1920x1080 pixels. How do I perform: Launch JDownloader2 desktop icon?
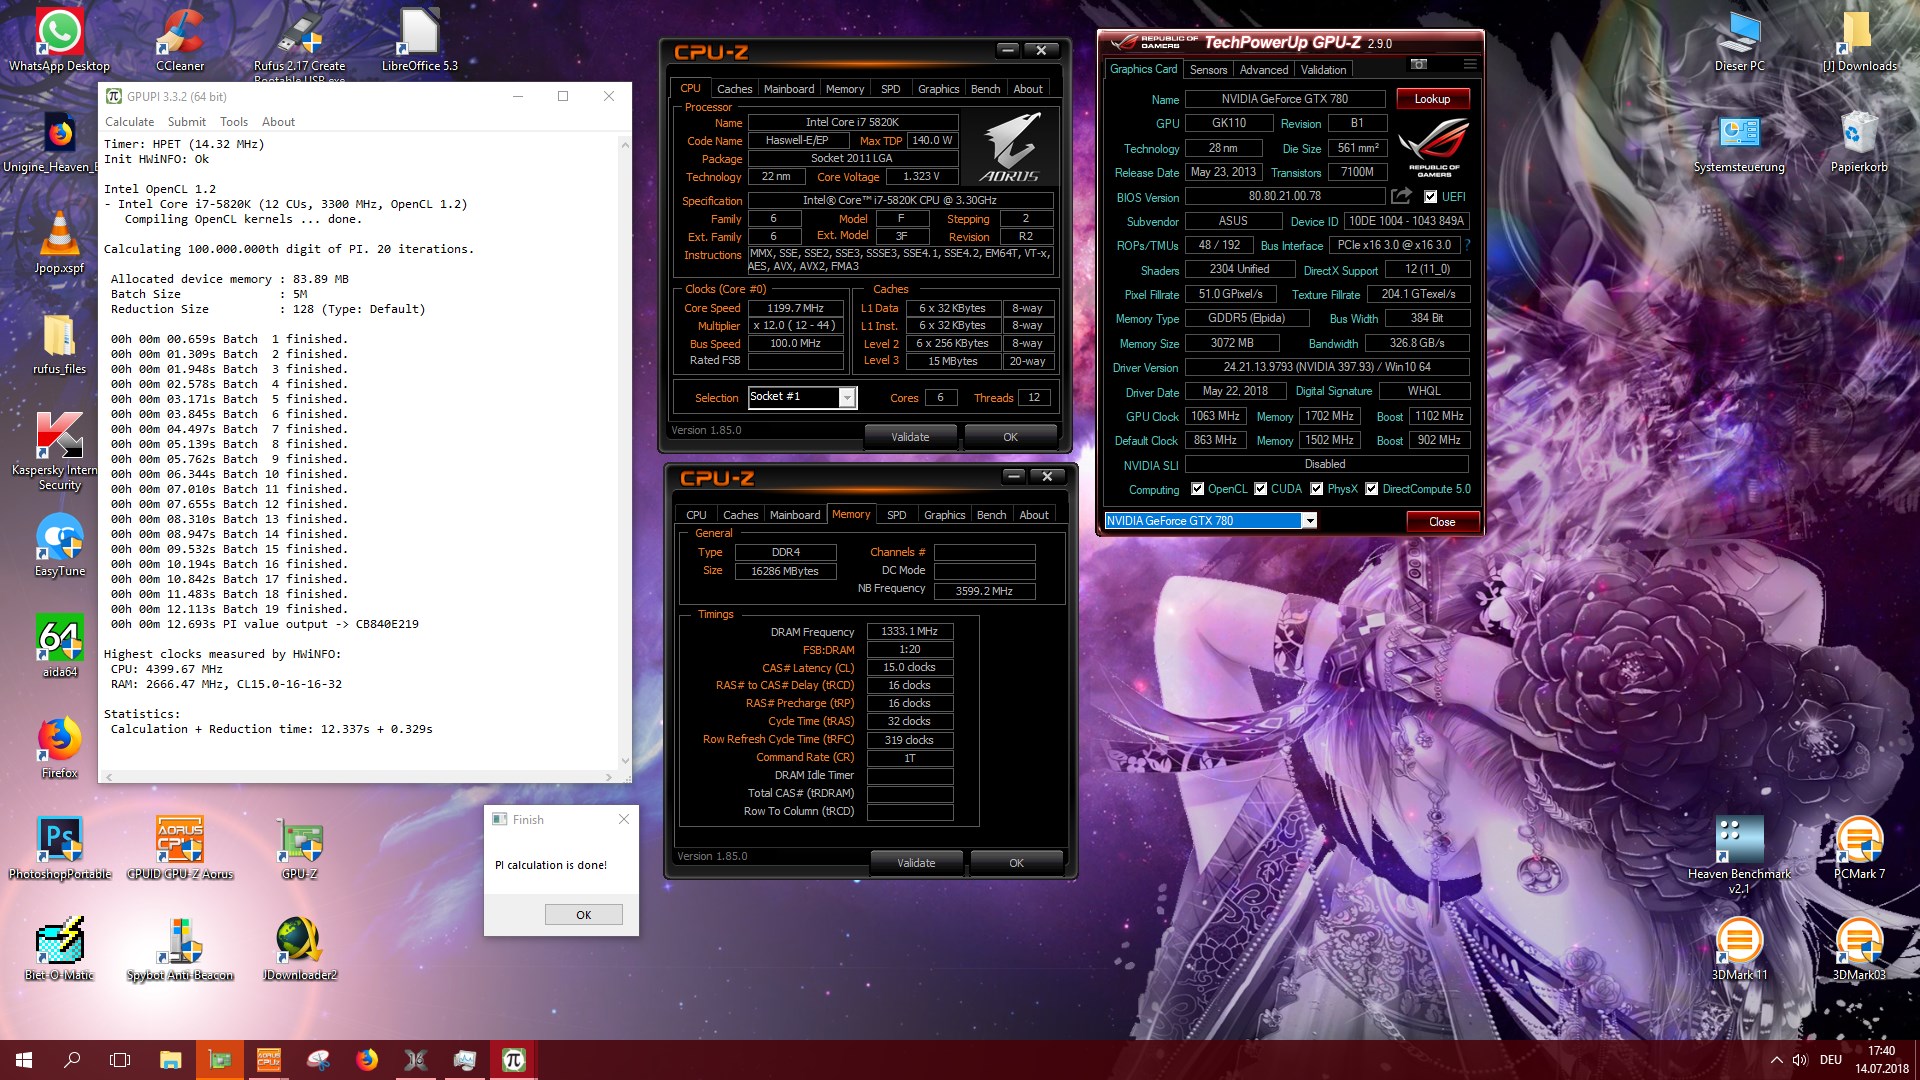300,949
